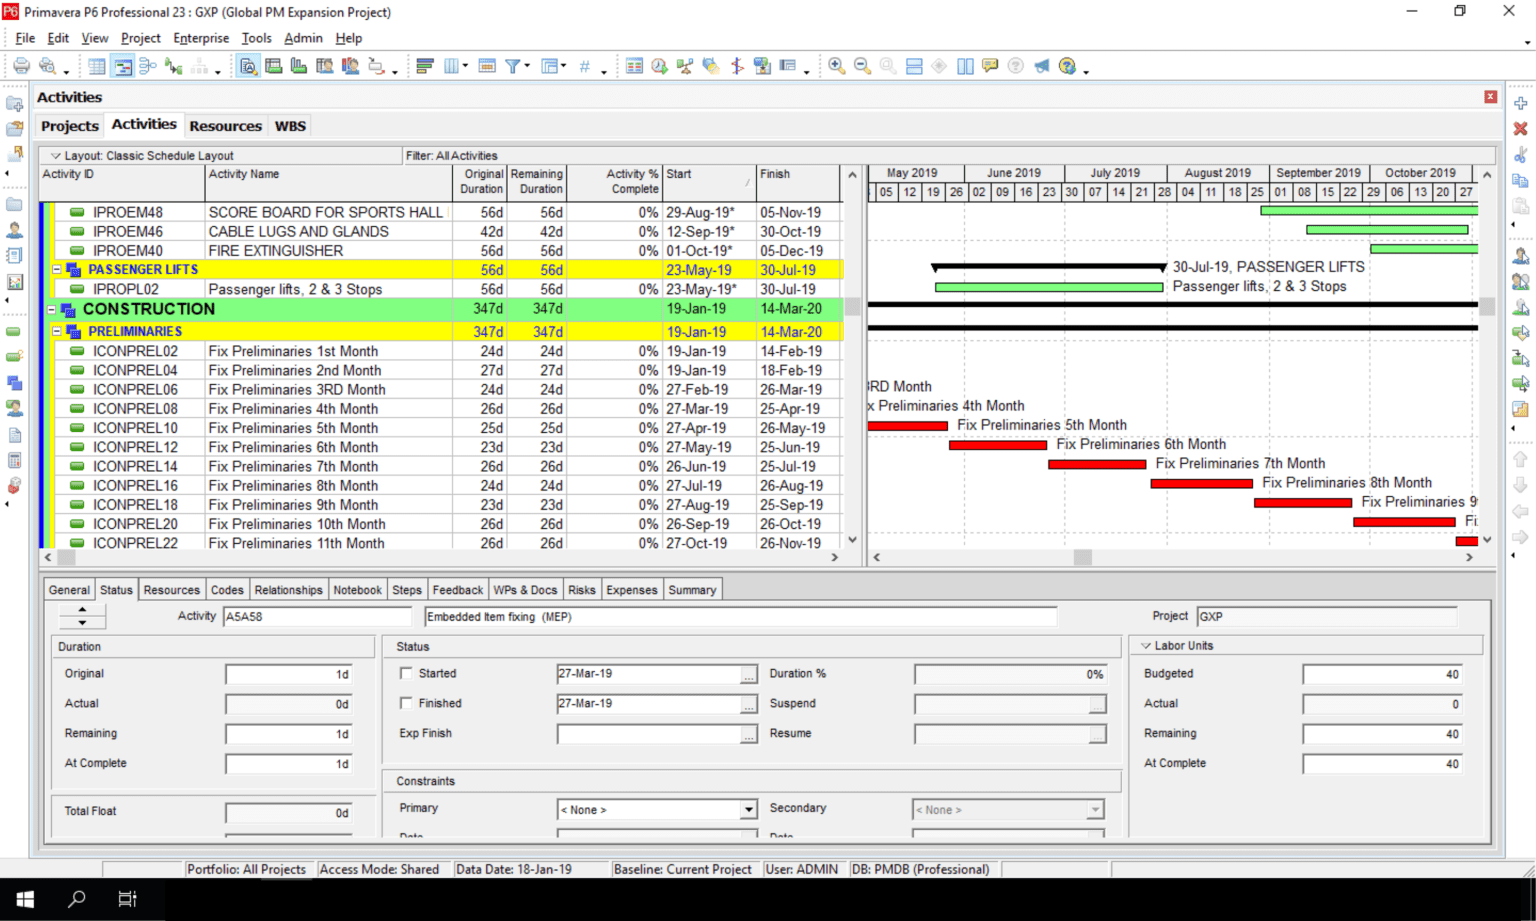The image size is (1536, 921).
Task: Select the Gantt Chart view icon
Action: tap(121, 66)
